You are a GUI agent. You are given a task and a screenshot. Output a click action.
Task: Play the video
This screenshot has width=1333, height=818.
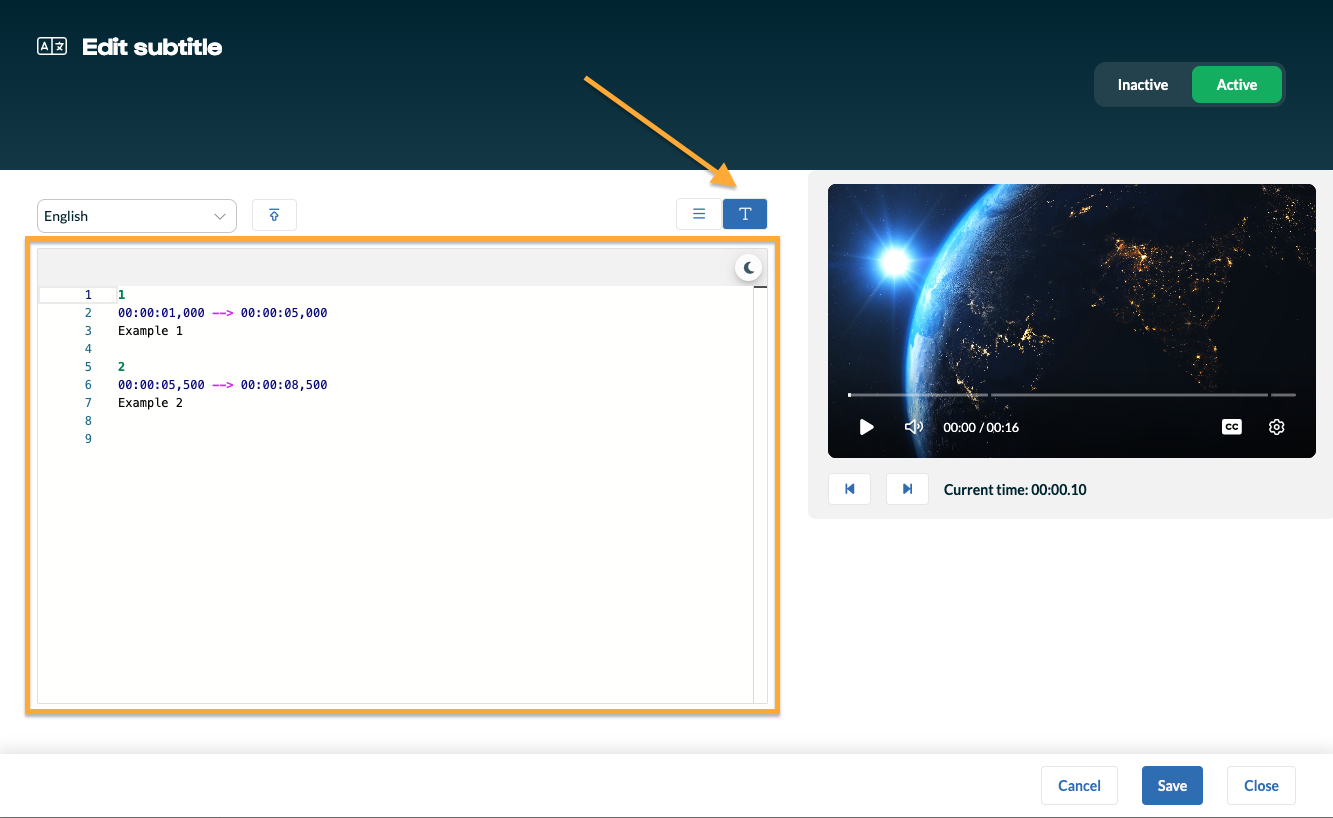pos(867,427)
